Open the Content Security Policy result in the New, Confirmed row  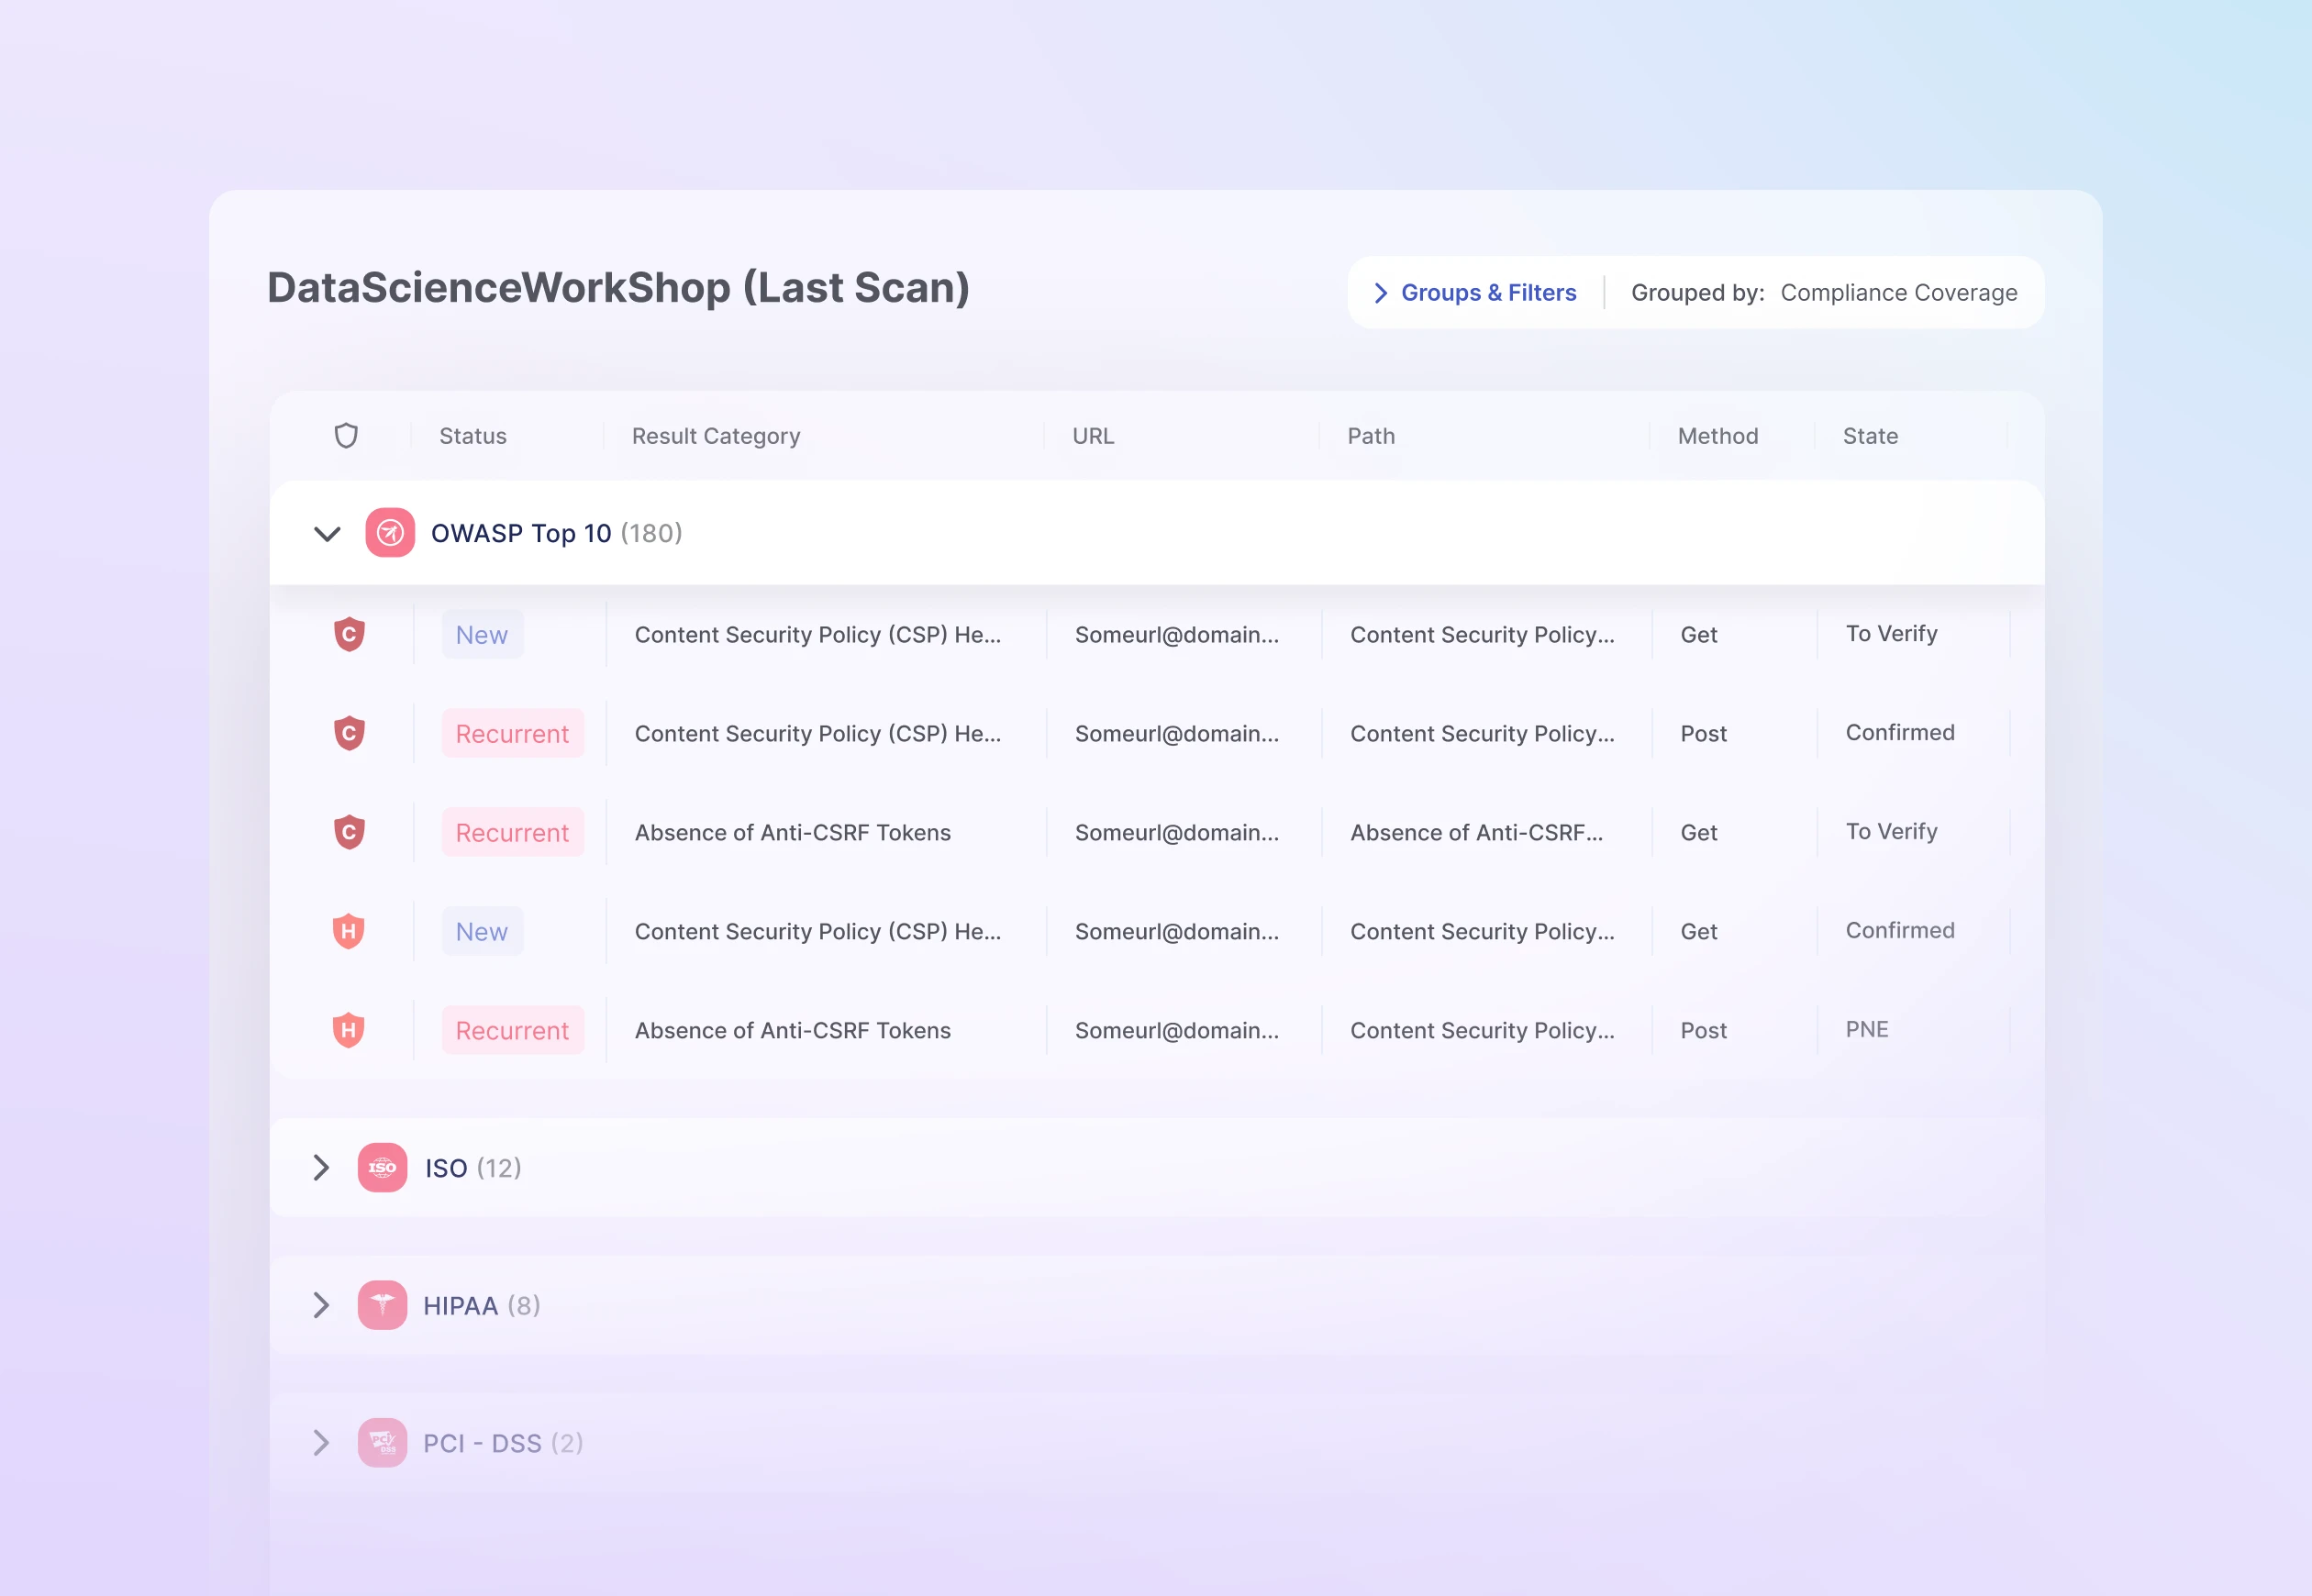[818, 931]
